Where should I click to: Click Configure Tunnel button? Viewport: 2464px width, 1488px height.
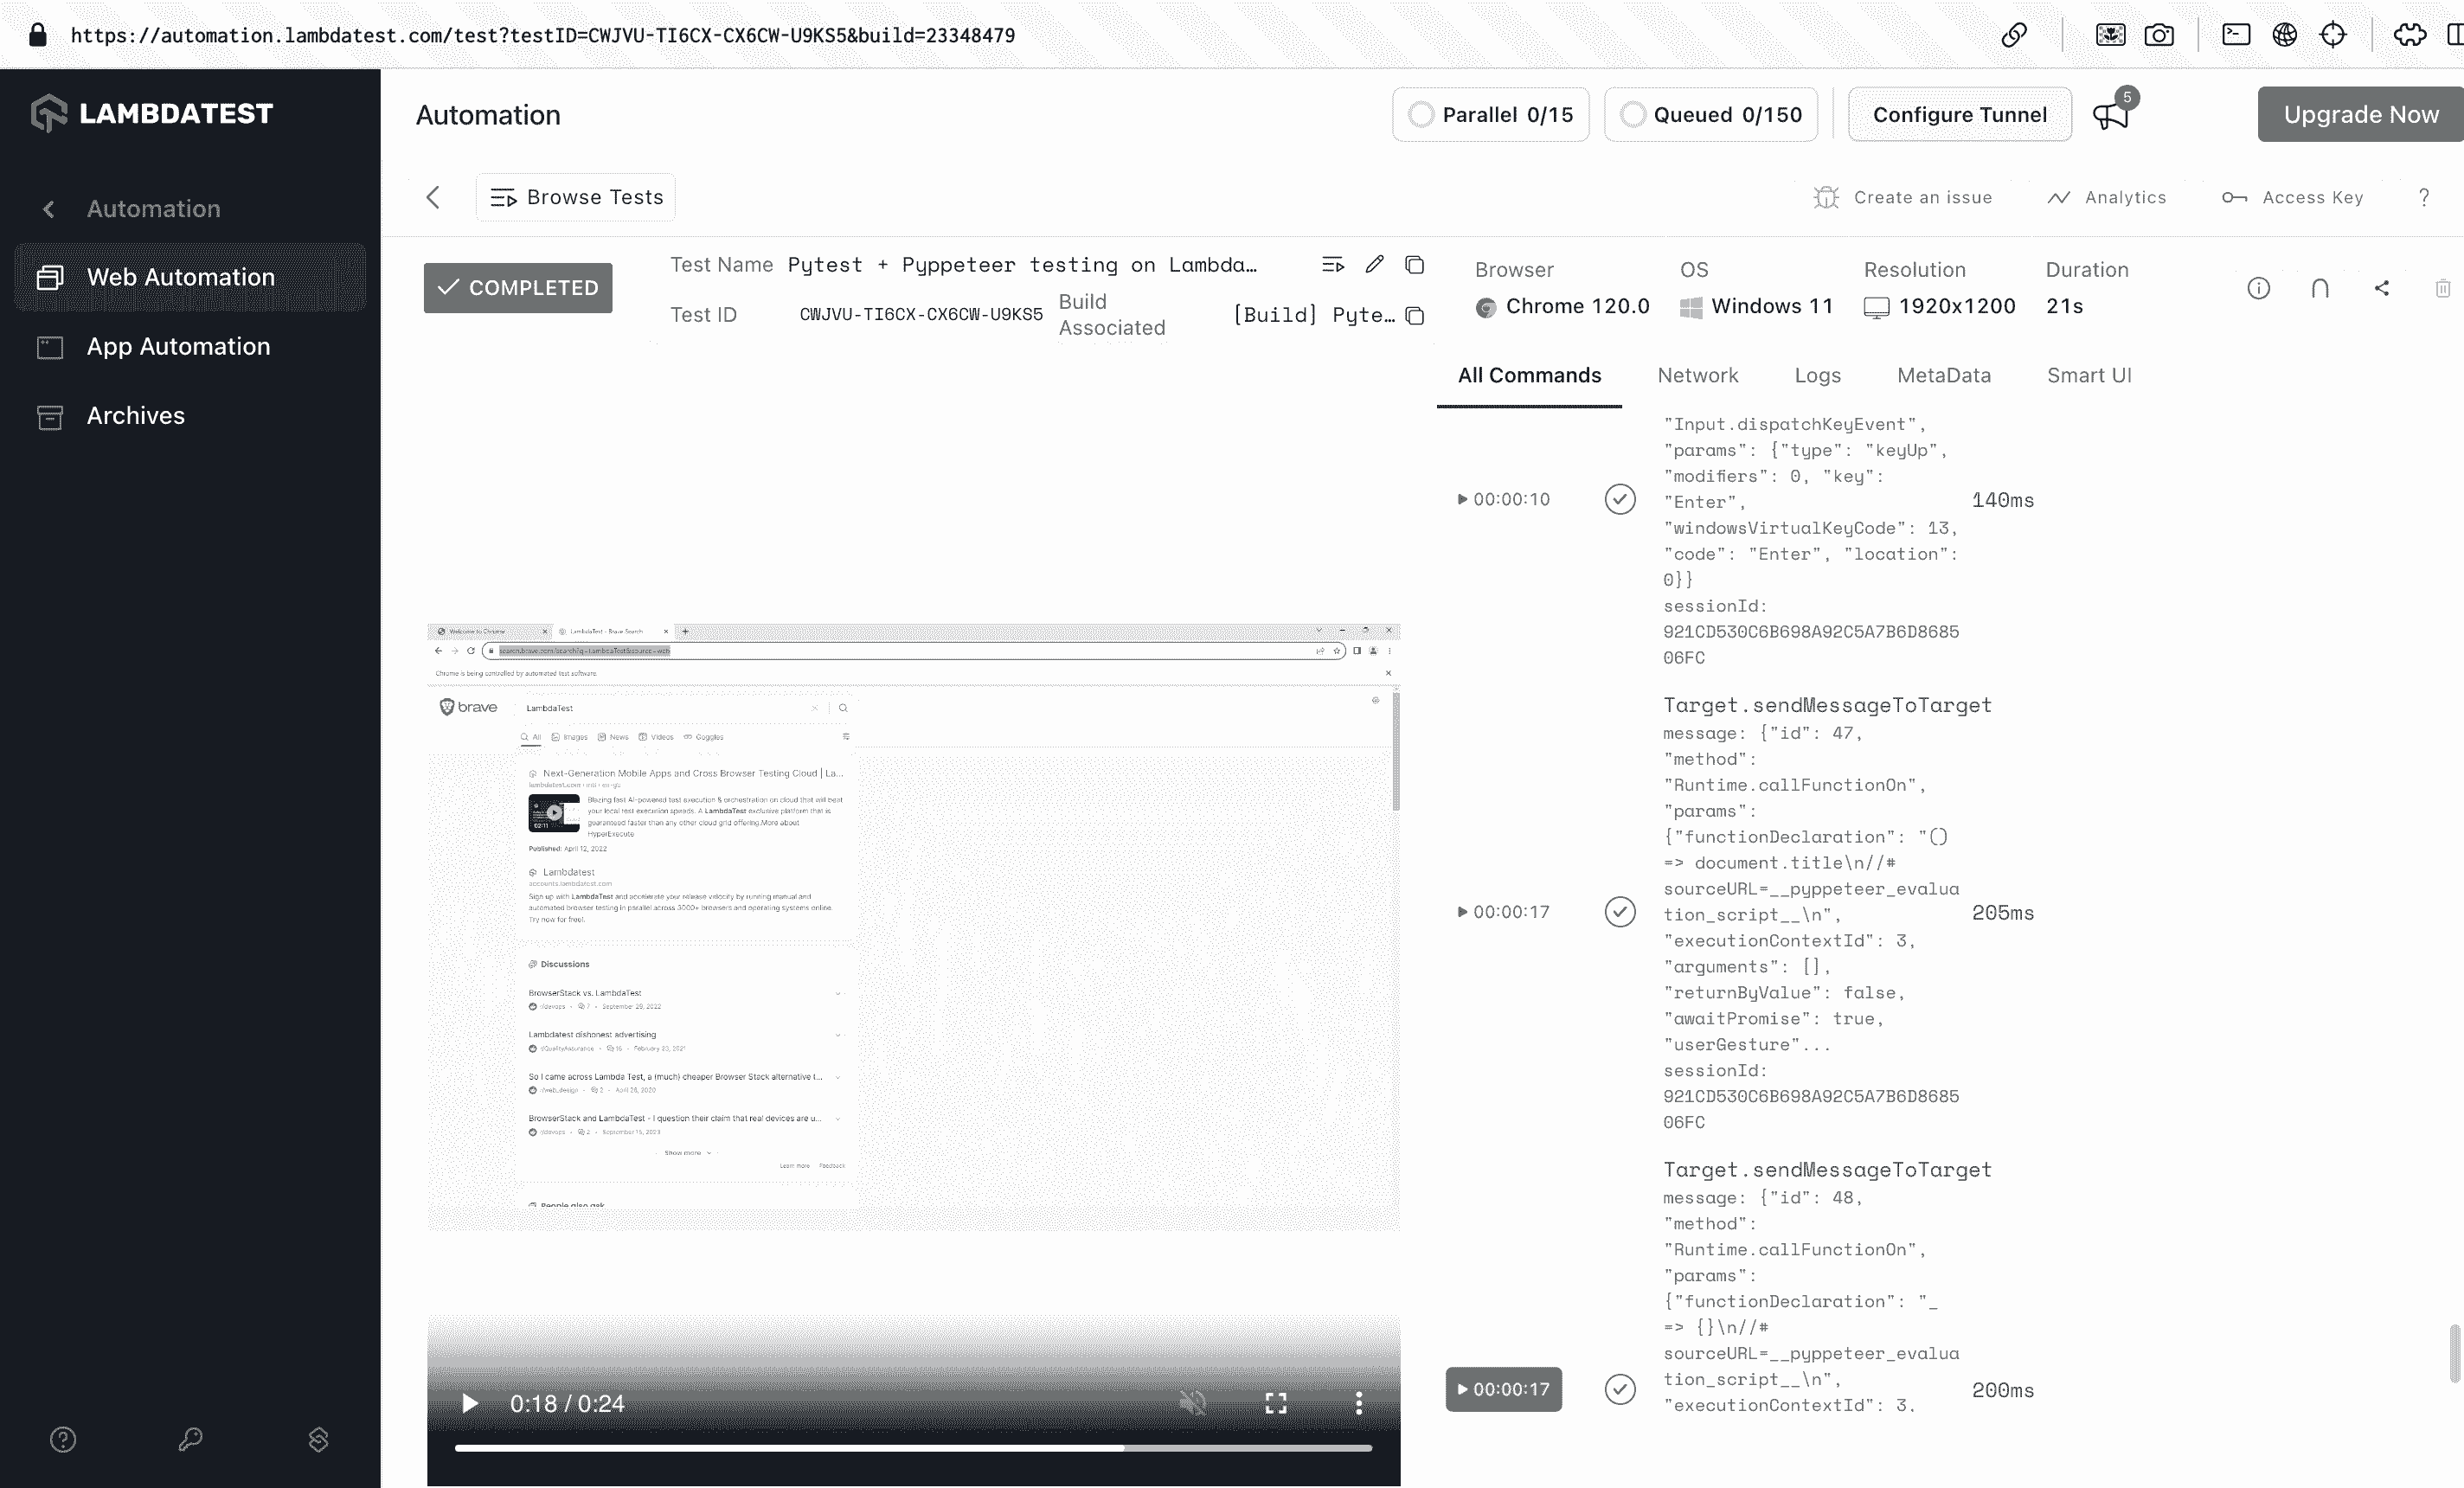point(1959,114)
